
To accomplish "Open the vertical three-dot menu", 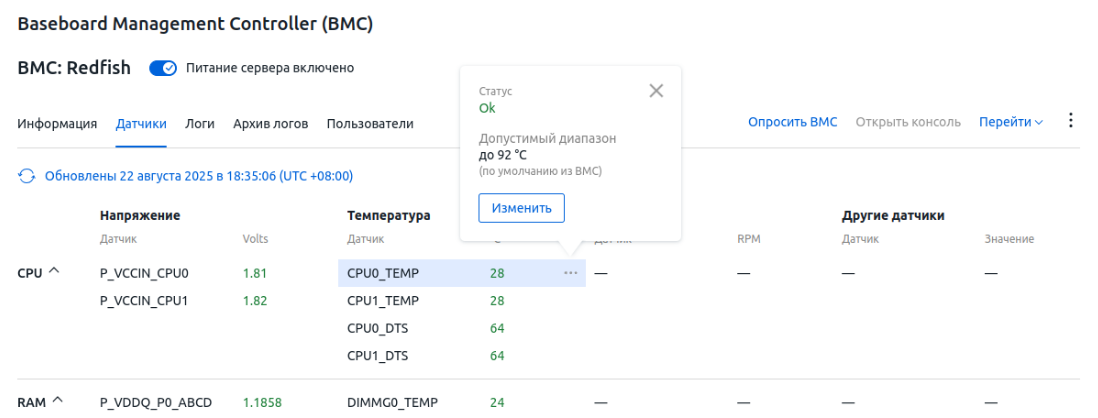I will 1071,121.
